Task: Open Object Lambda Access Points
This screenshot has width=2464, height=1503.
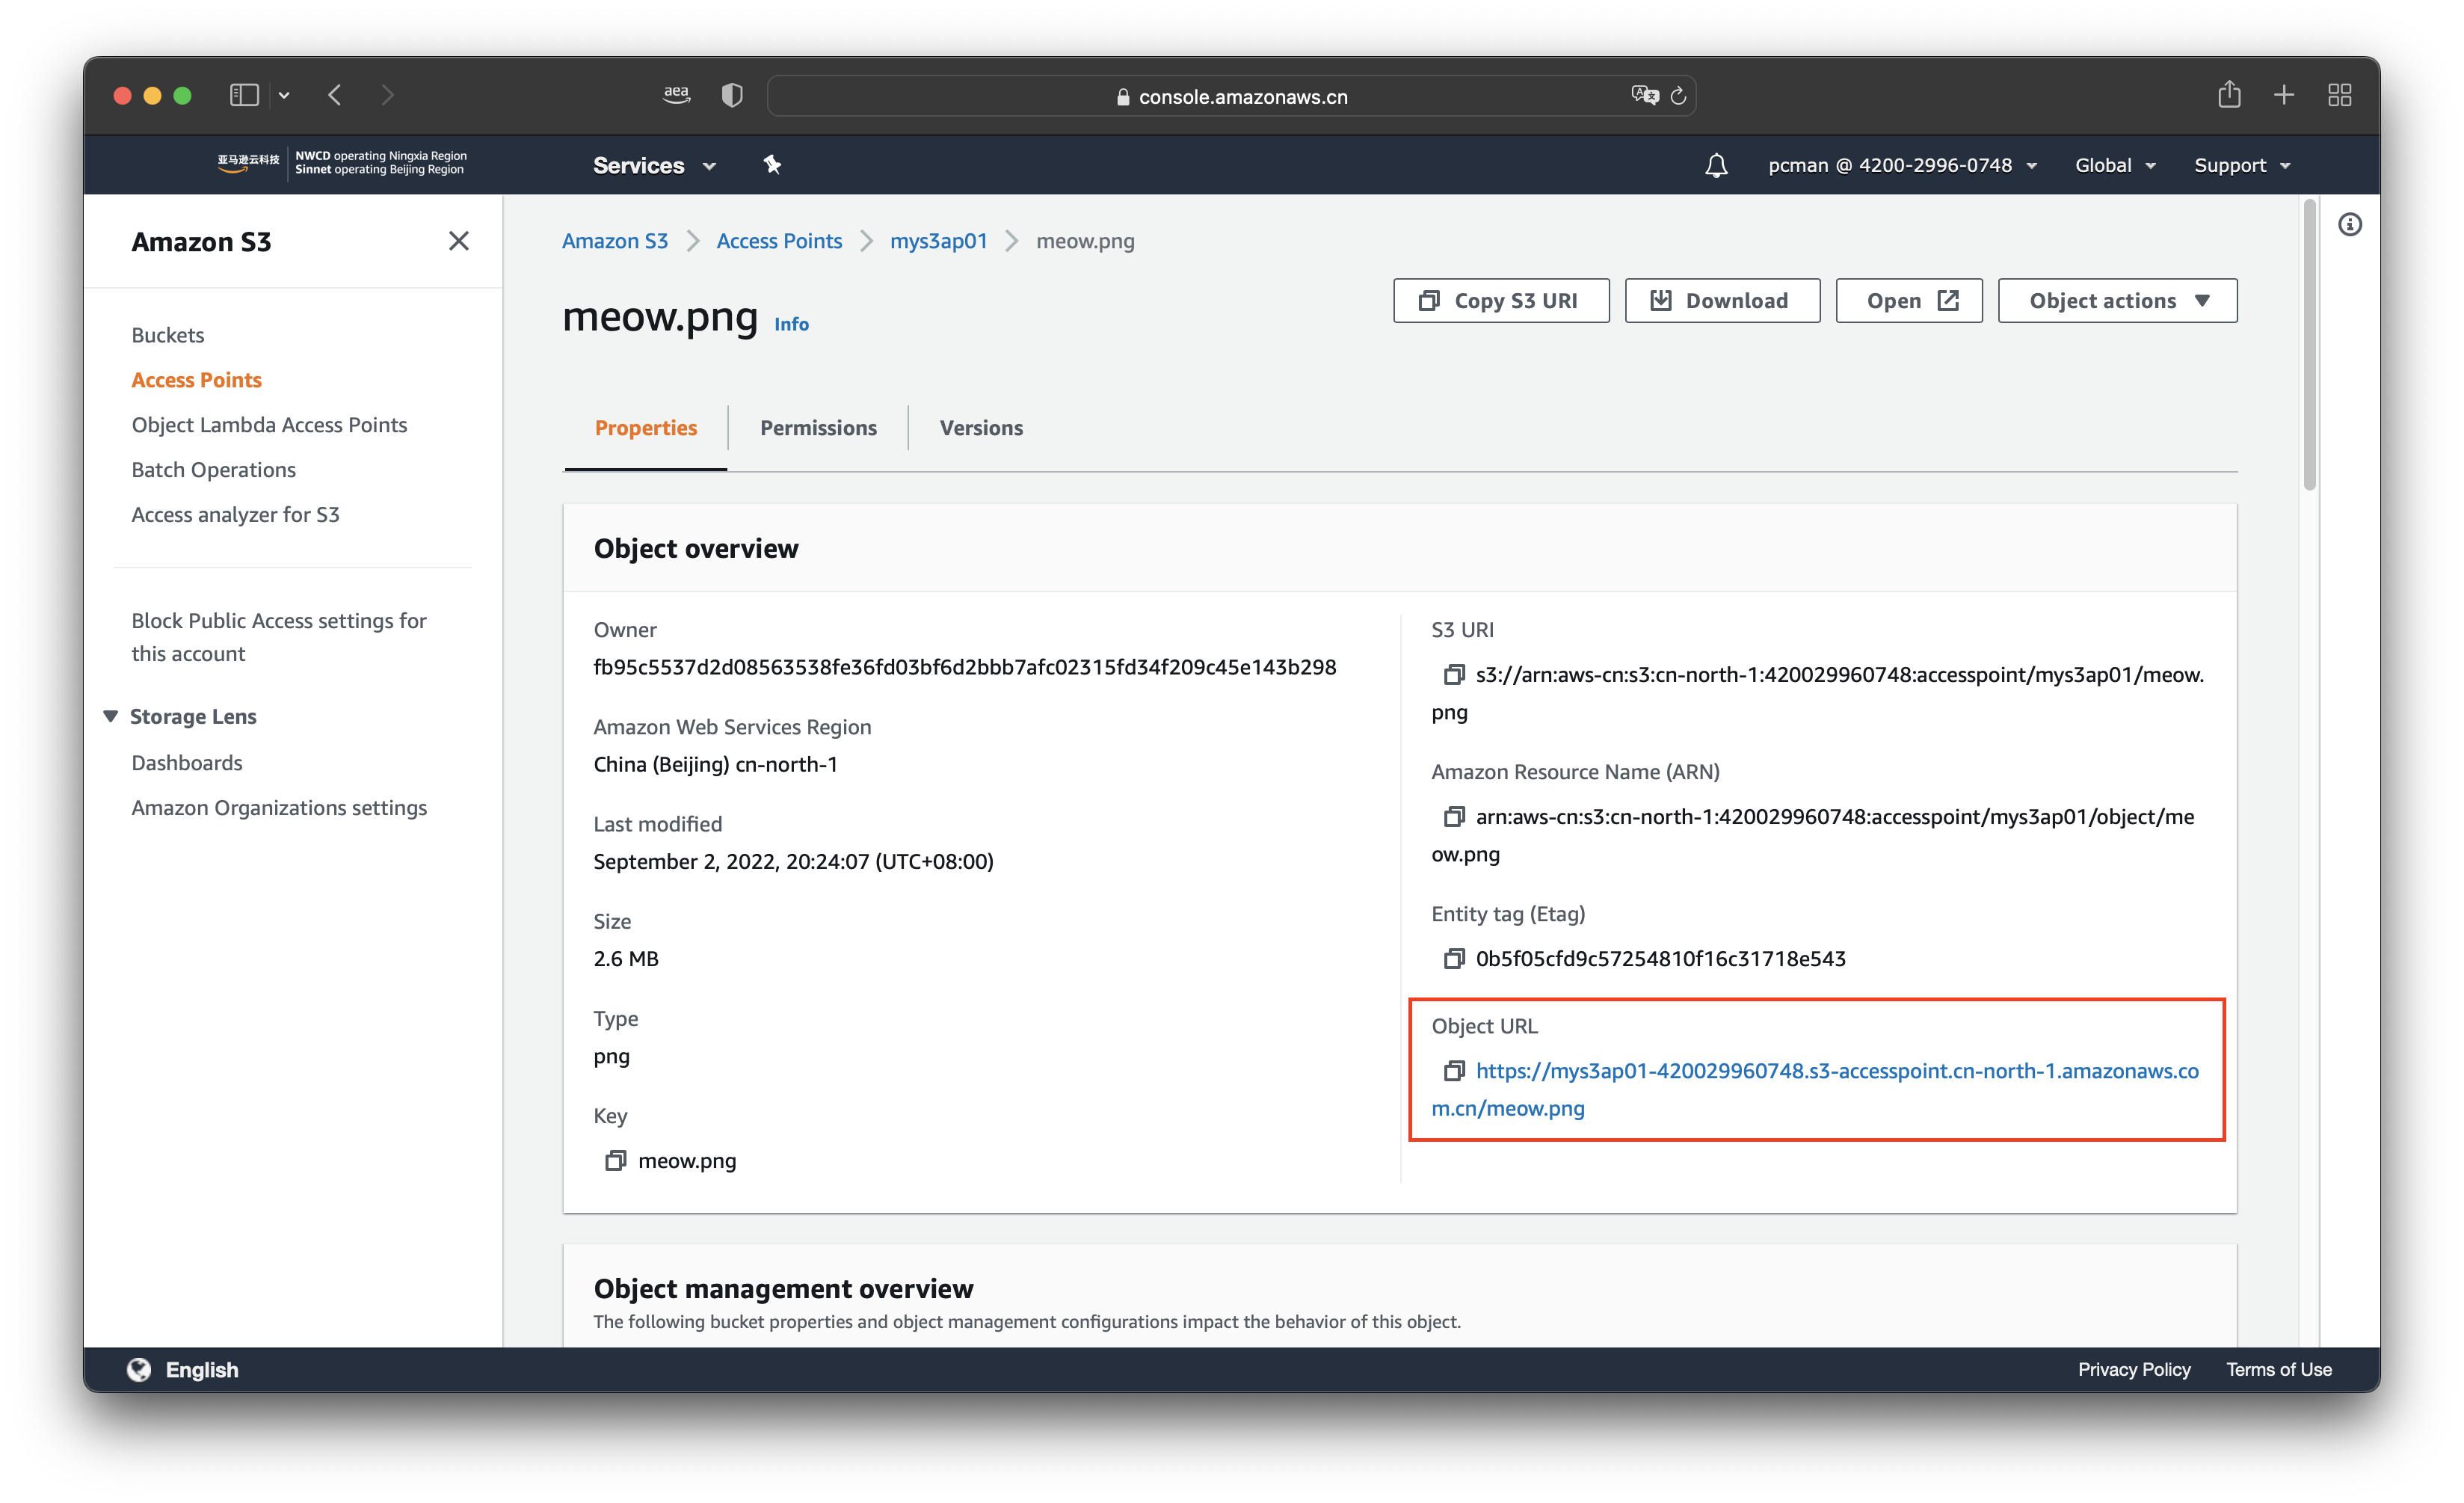Action: pyautogui.click(x=269, y=425)
